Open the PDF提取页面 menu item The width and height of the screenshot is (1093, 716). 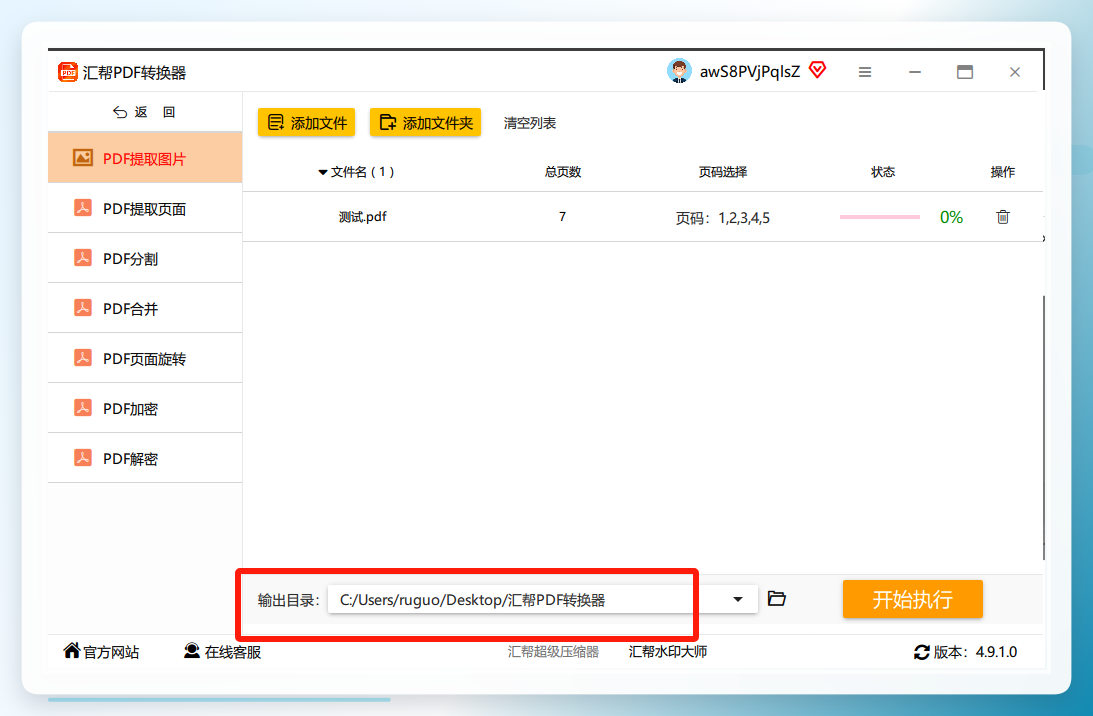(x=145, y=208)
